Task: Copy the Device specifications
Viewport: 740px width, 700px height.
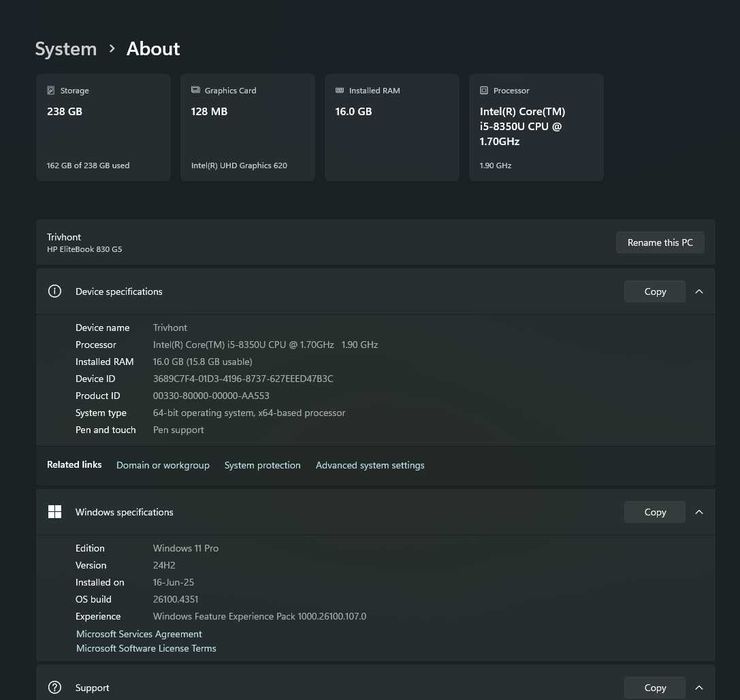Action: pos(655,292)
